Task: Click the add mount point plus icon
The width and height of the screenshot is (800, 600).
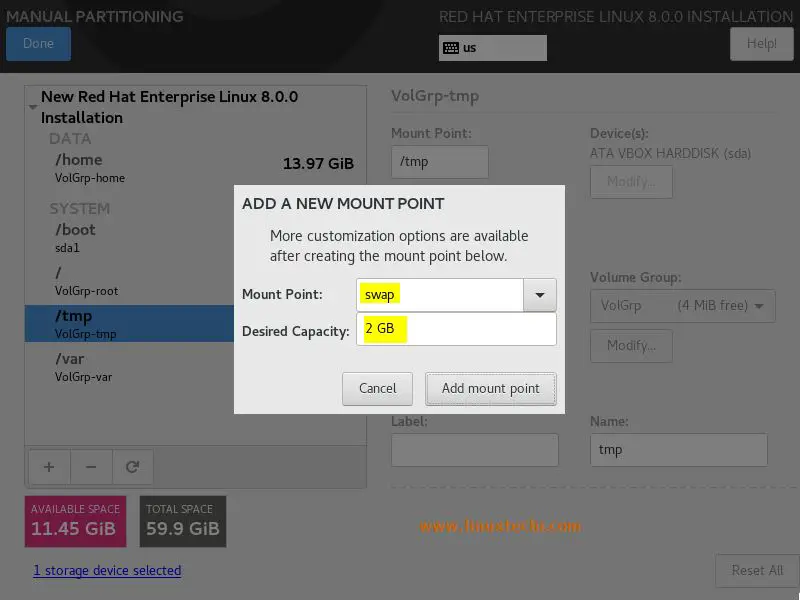Action: pyautogui.click(x=49, y=467)
